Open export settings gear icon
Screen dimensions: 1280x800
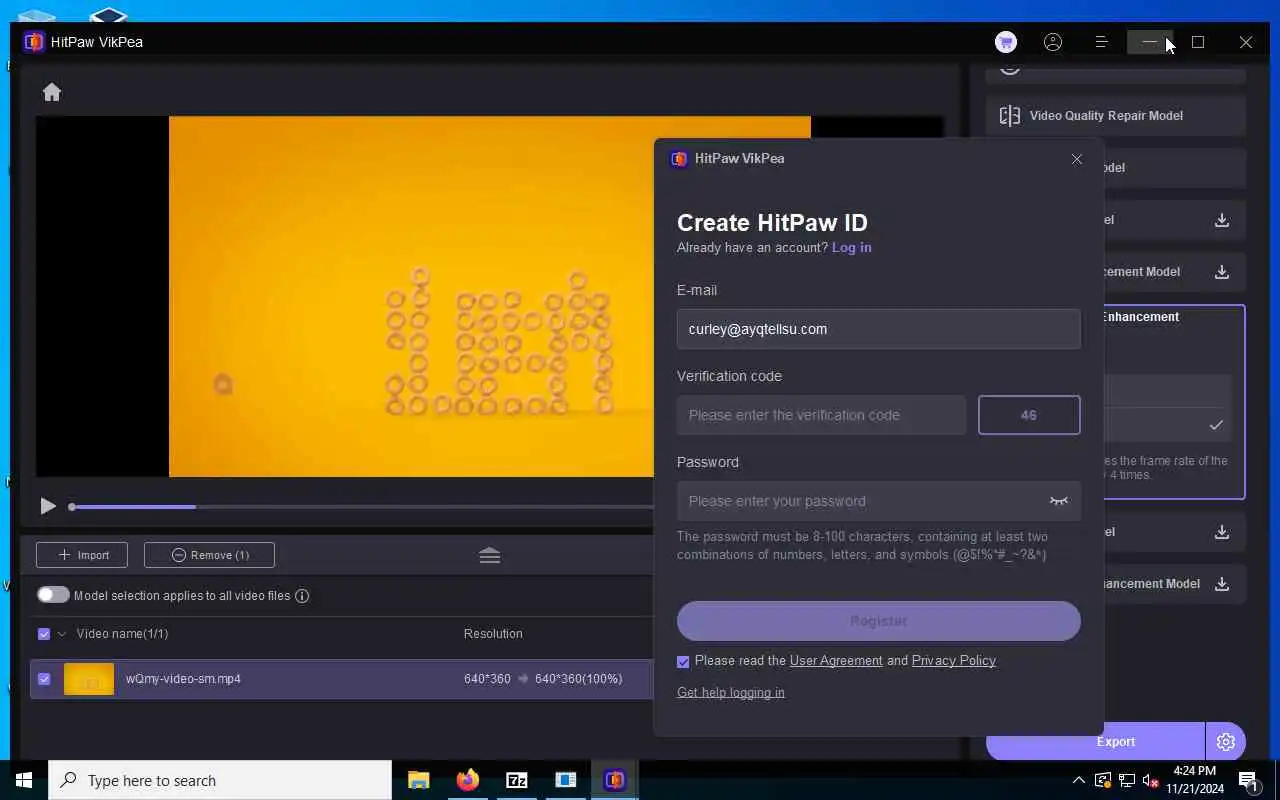tap(1226, 742)
